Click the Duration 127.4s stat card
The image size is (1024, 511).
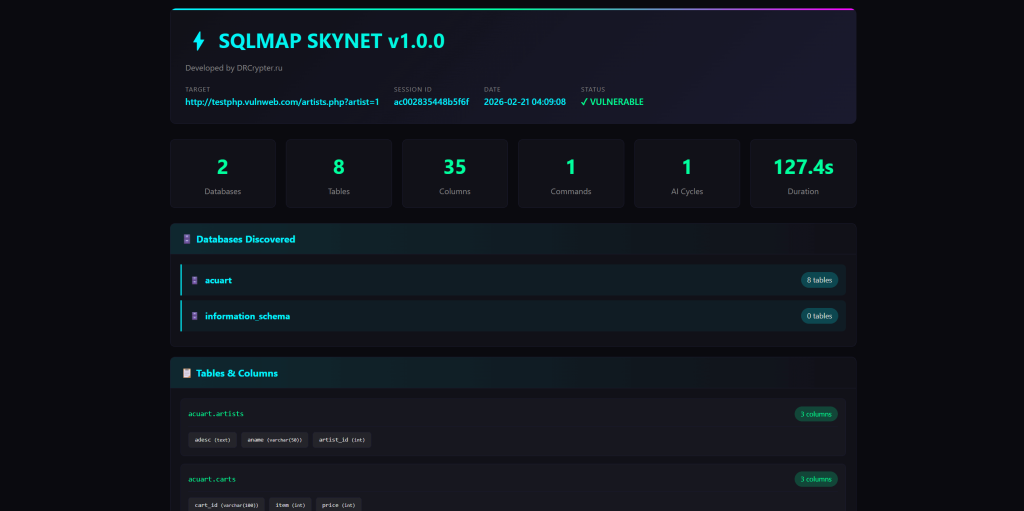click(803, 174)
